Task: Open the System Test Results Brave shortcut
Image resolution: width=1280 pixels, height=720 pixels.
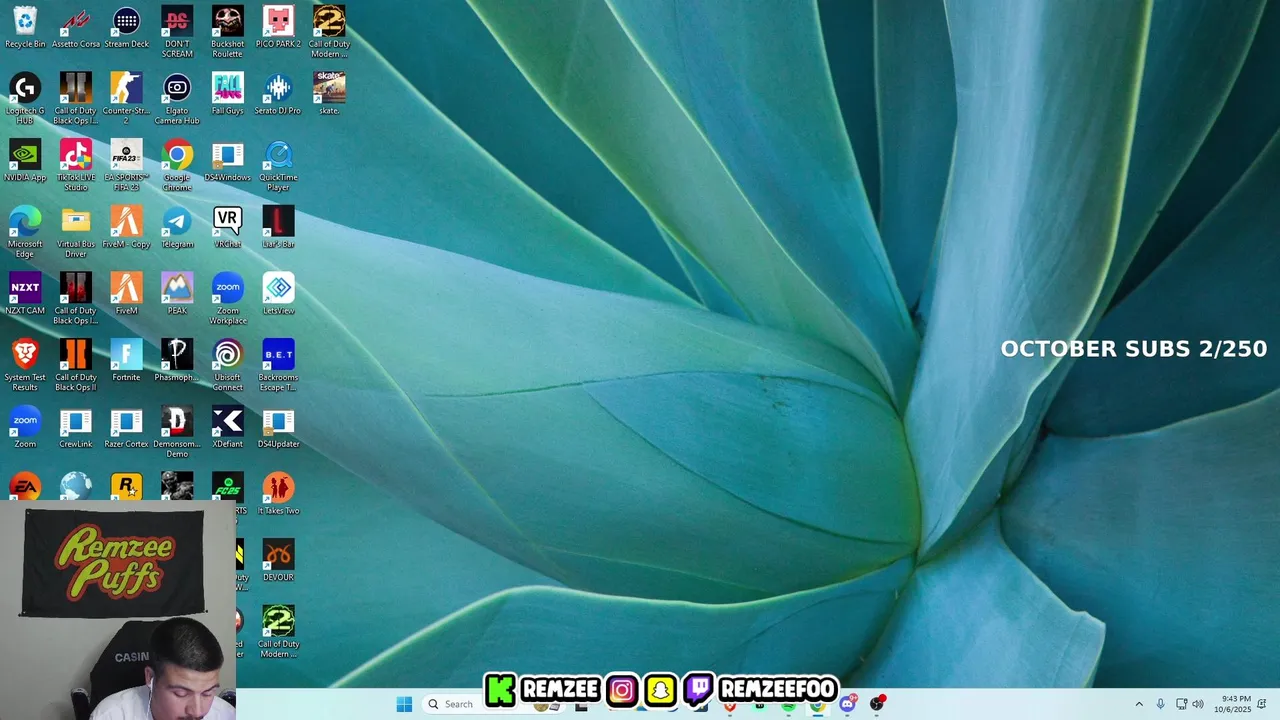Action: click(25, 364)
